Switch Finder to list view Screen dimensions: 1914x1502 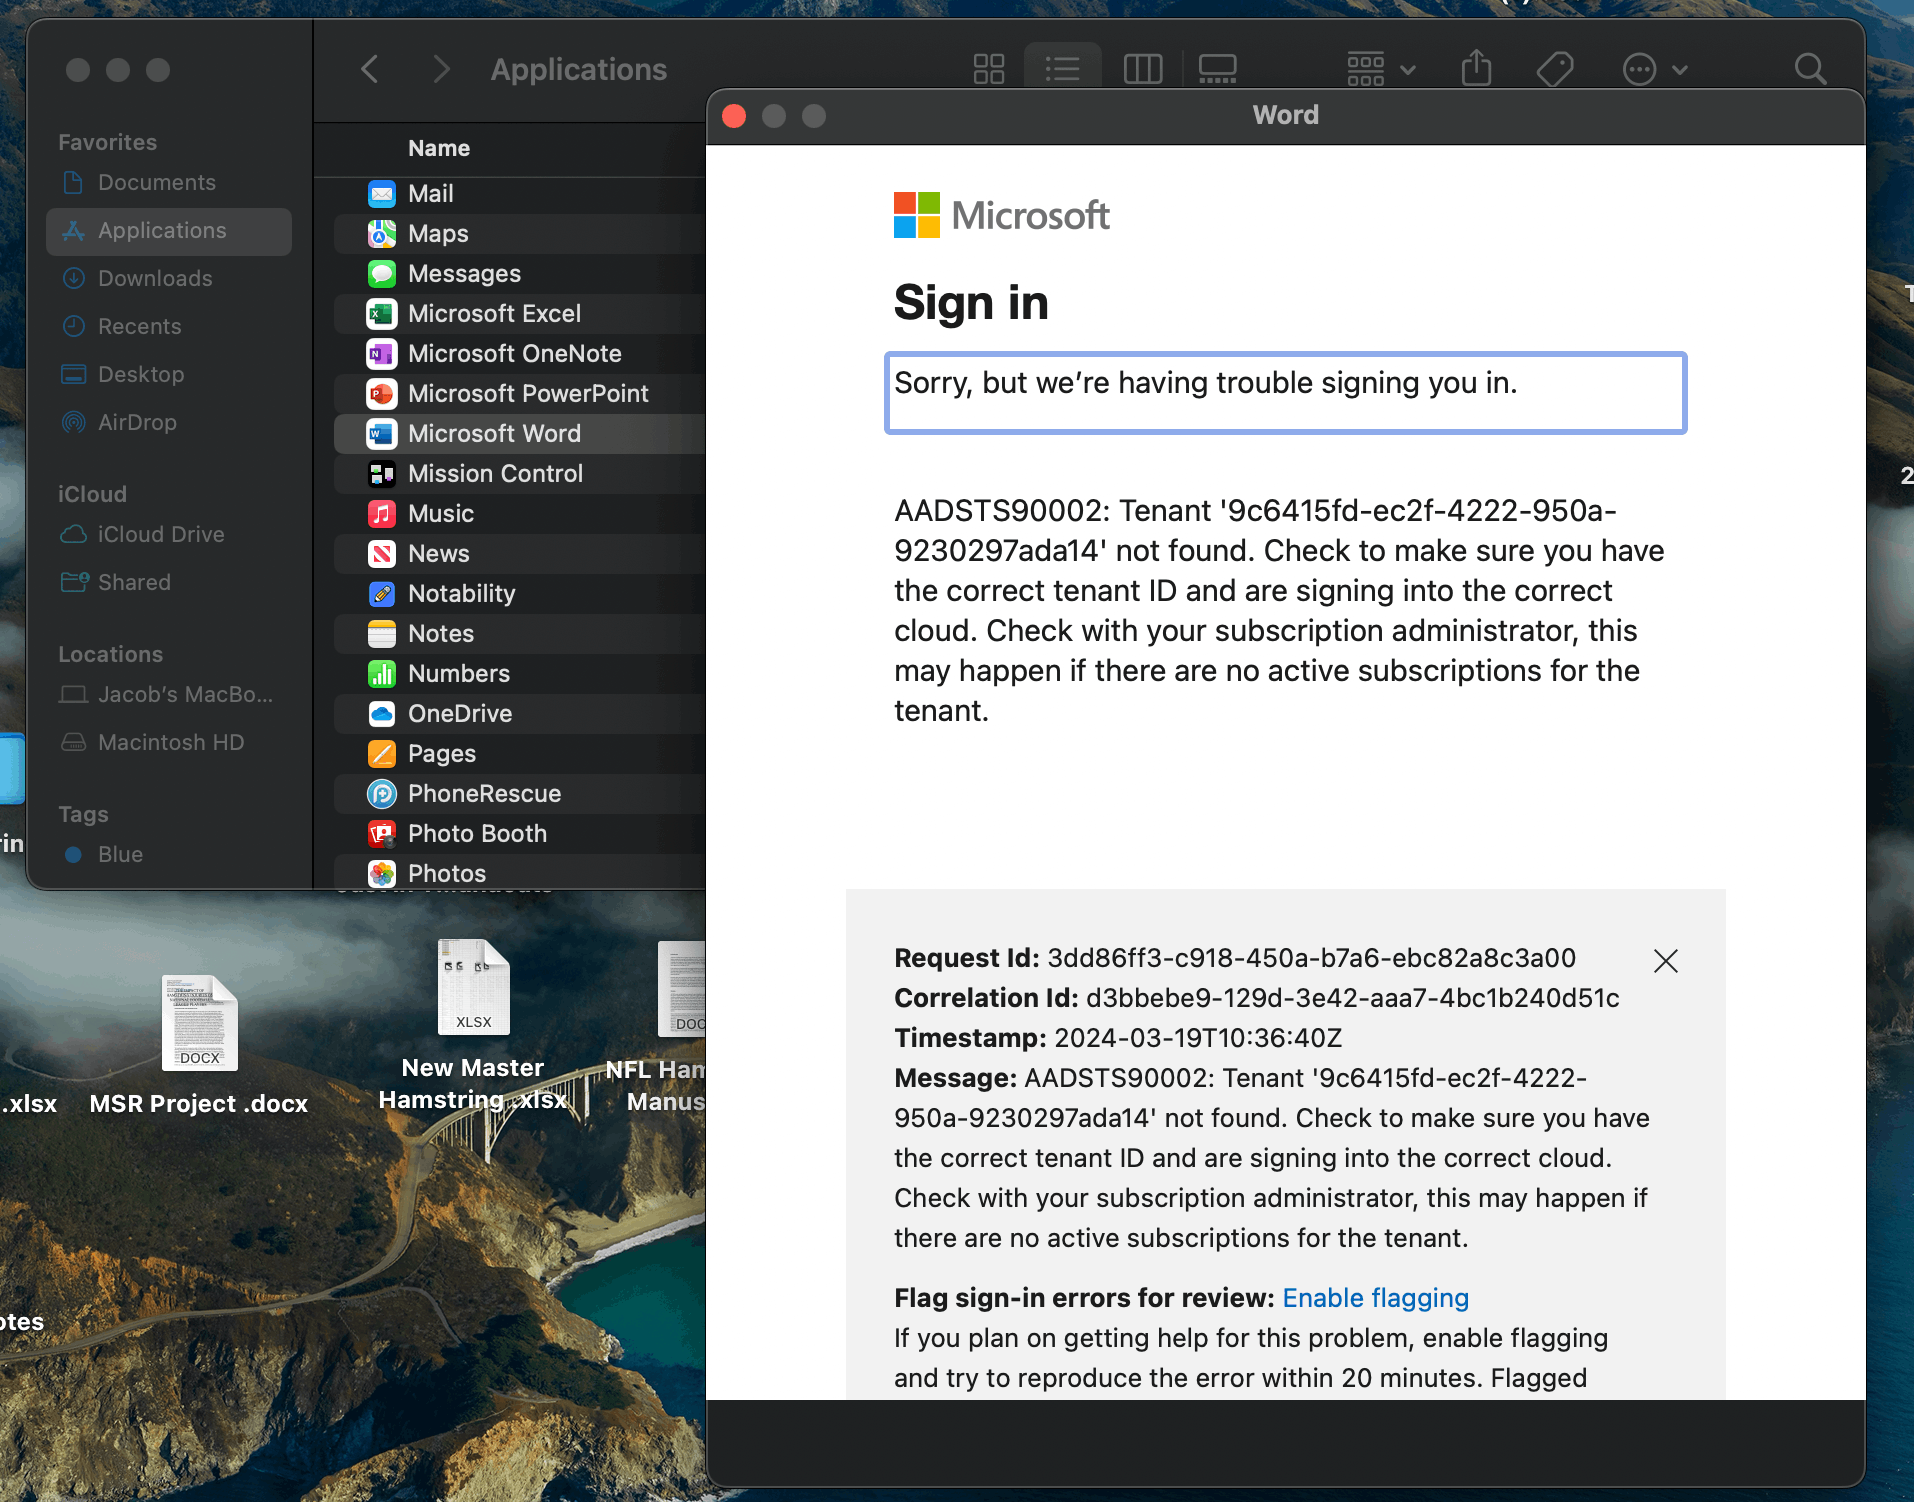click(1062, 69)
